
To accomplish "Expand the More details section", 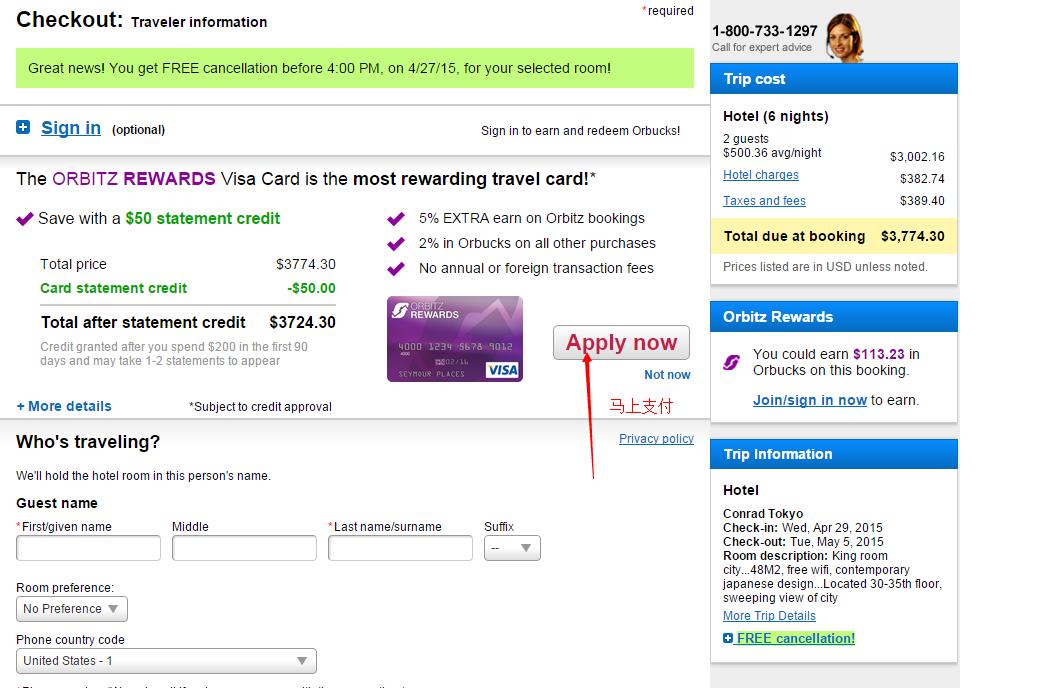I will pos(64,406).
